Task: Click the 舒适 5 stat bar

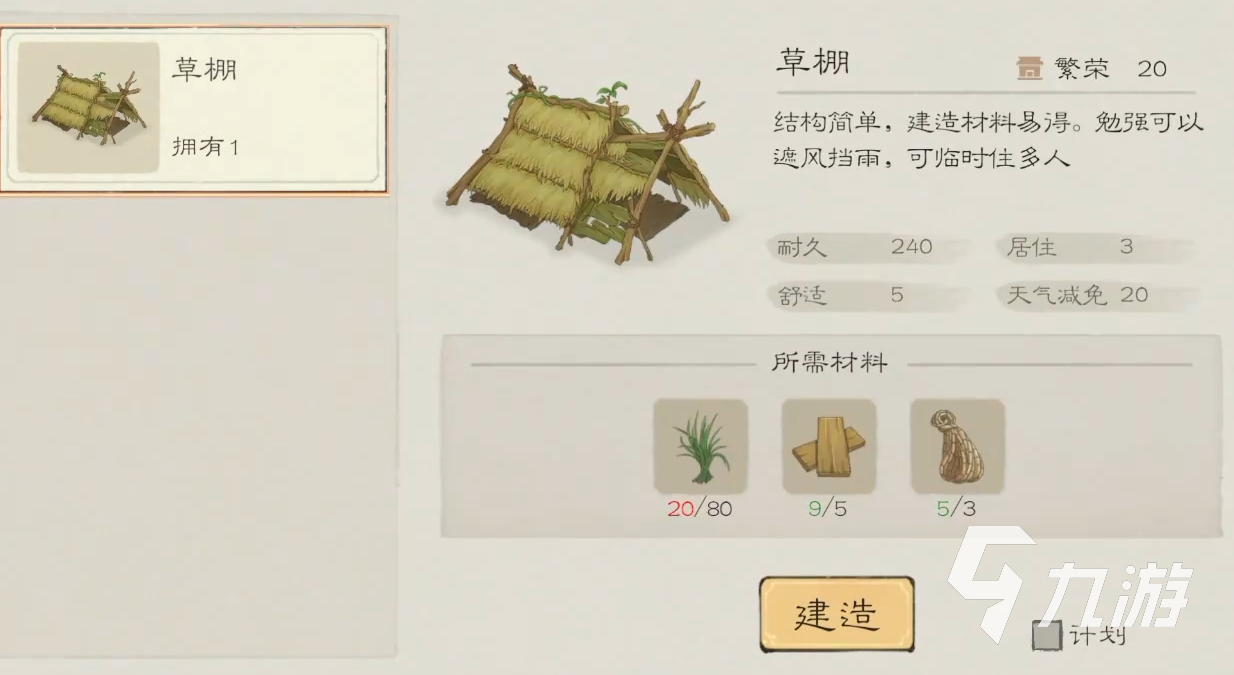Action: (868, 295)
